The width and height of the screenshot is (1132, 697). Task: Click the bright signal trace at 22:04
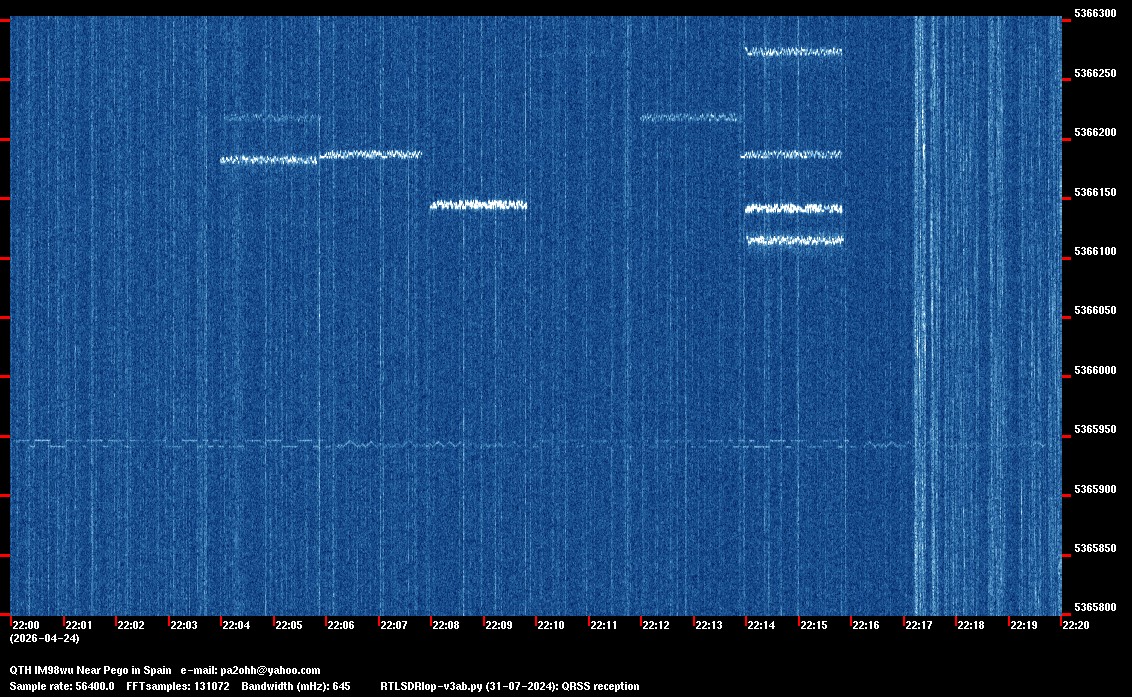[x=269, y=160]
